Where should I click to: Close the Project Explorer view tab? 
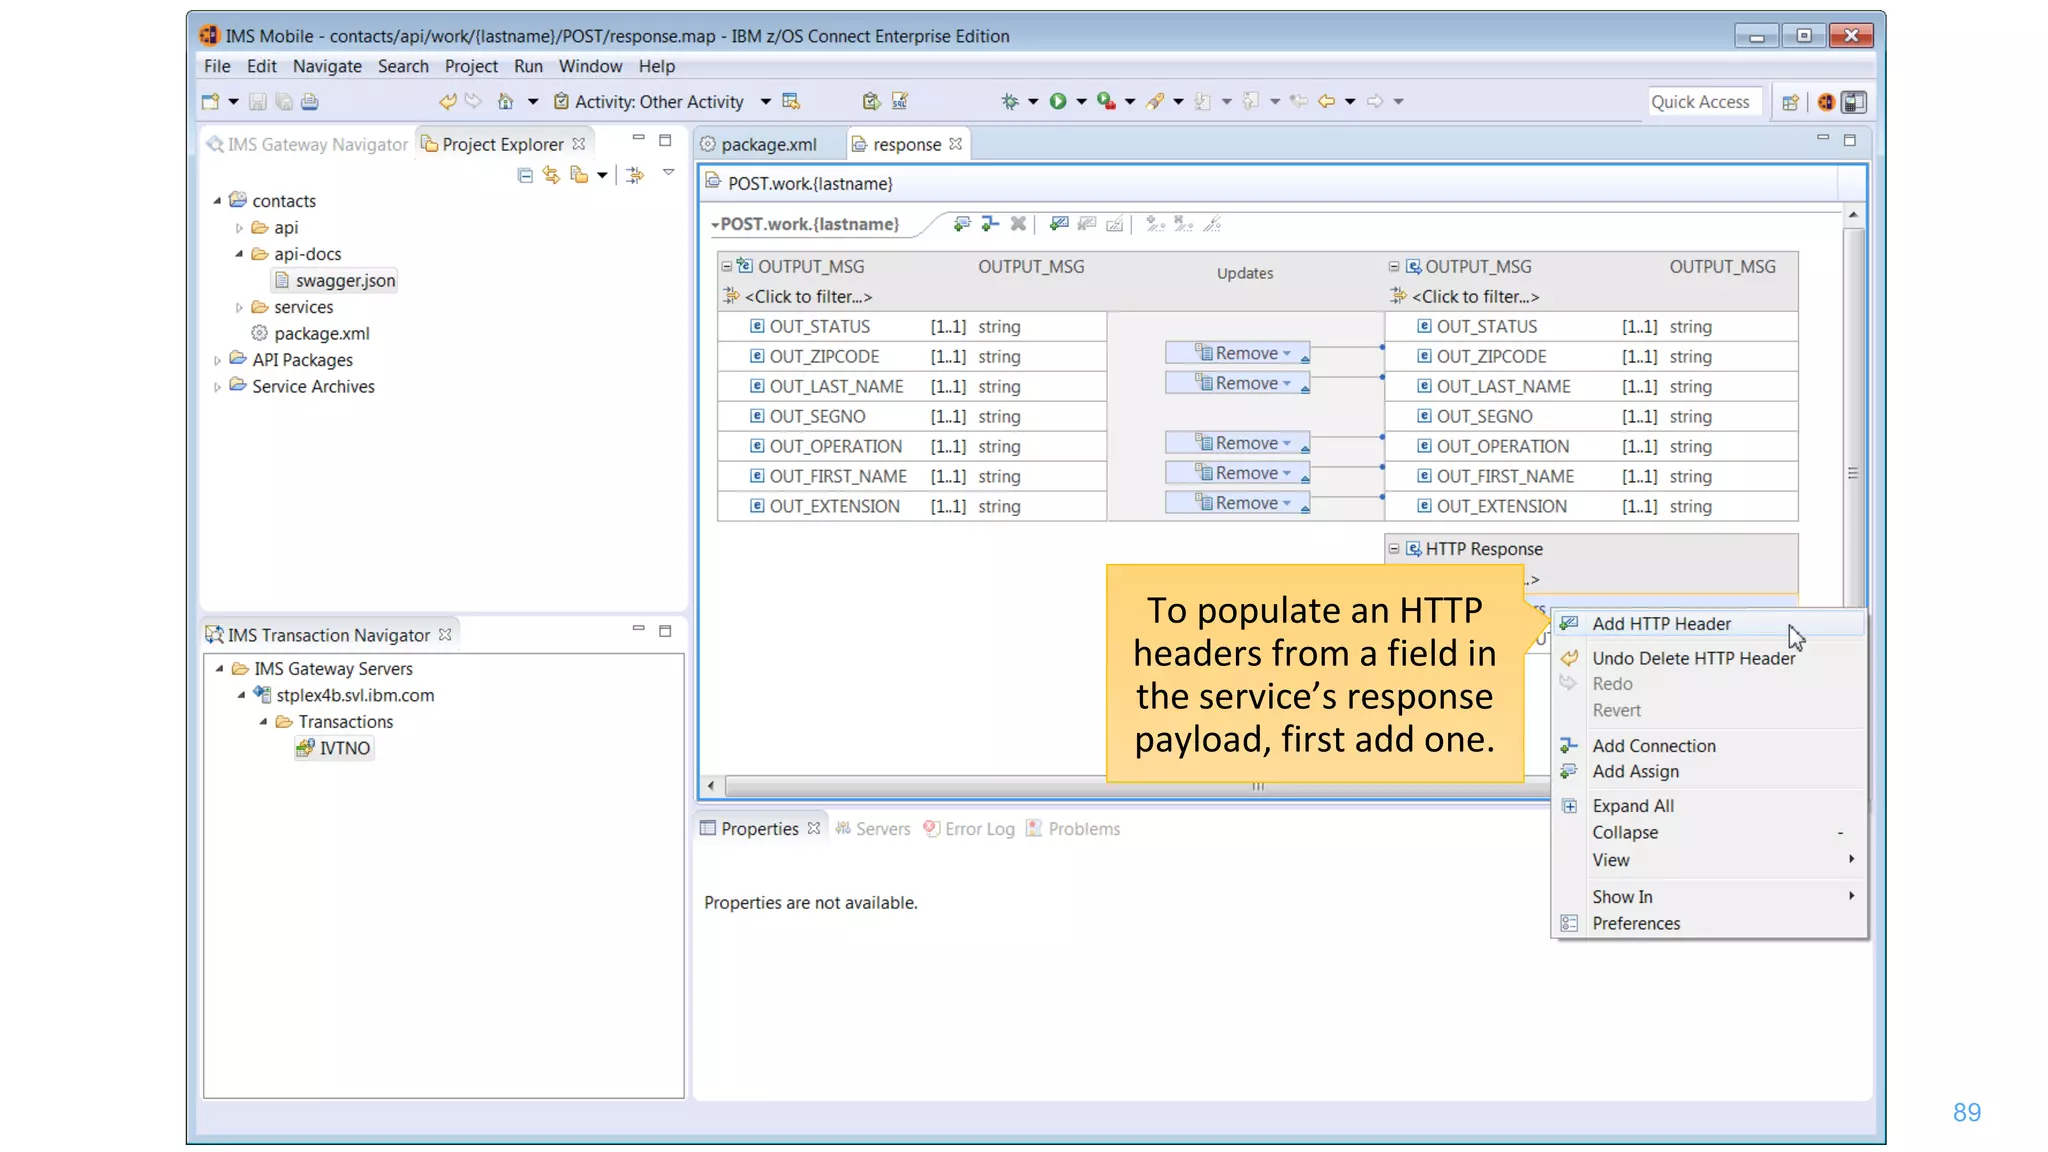tap(579, 144)
